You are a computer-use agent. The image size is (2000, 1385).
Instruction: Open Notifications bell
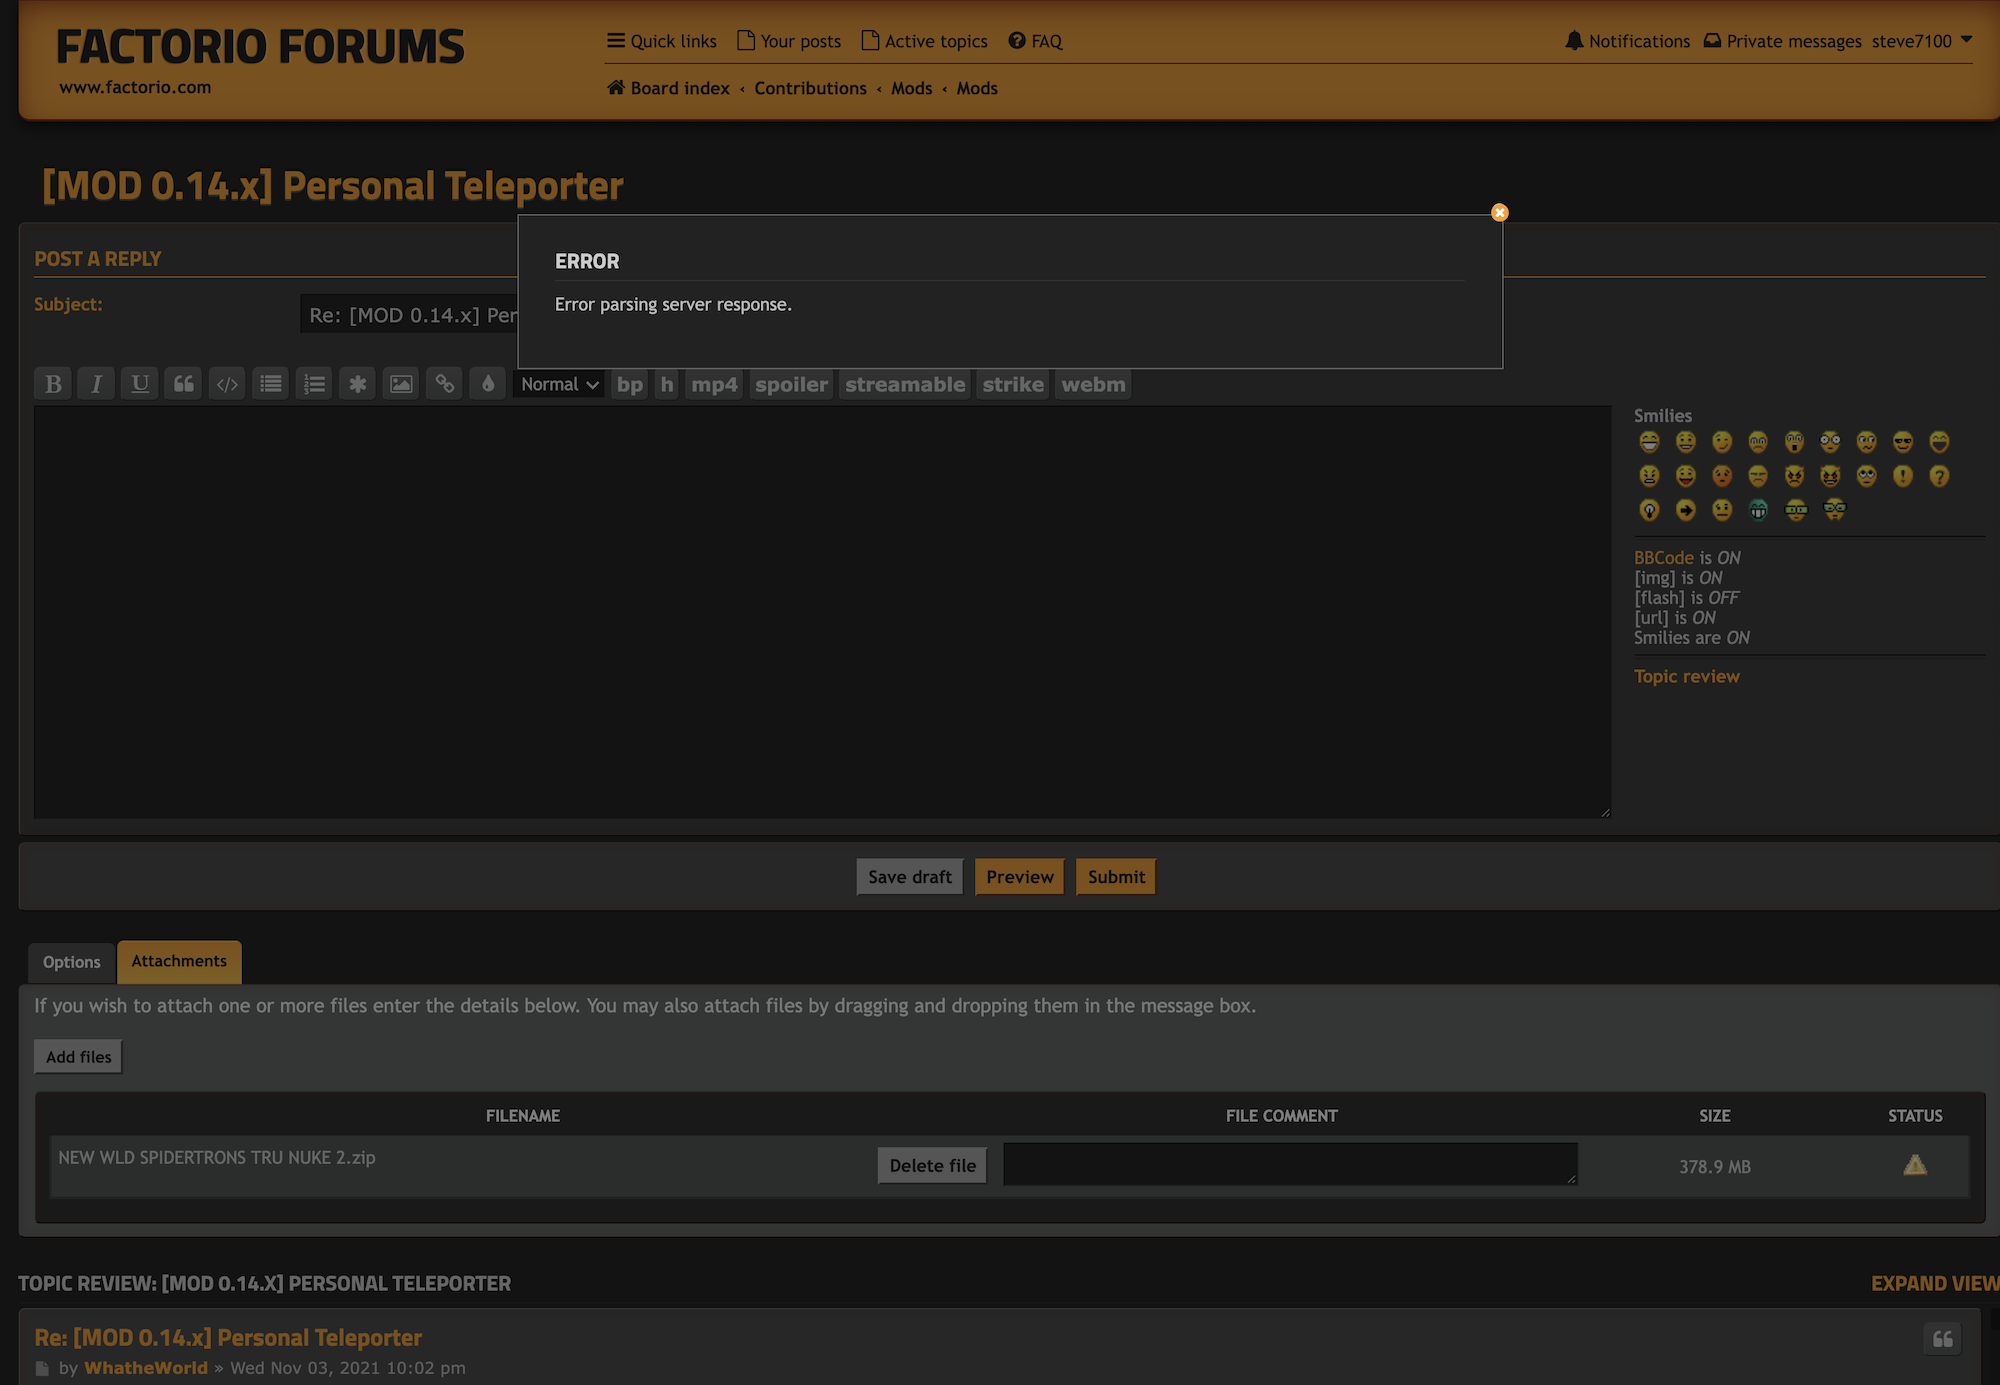(1627, 41)
